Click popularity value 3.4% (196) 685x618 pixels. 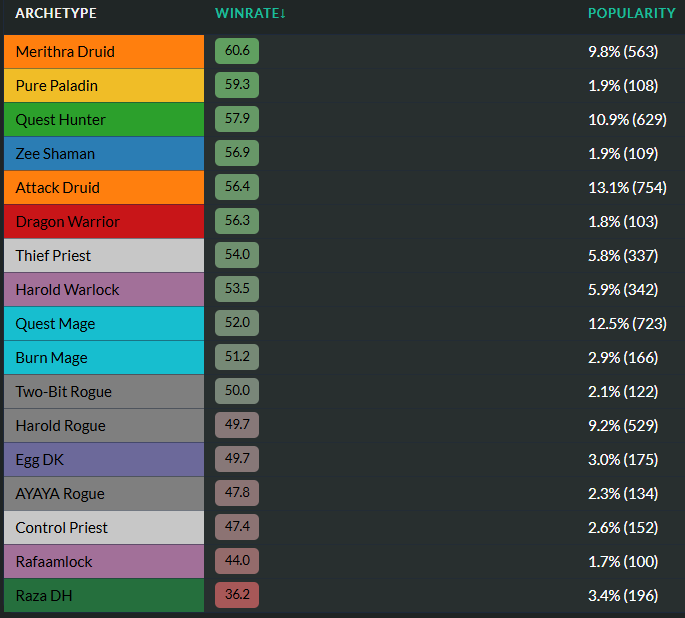pyautogui.click(x=623, y=596)
